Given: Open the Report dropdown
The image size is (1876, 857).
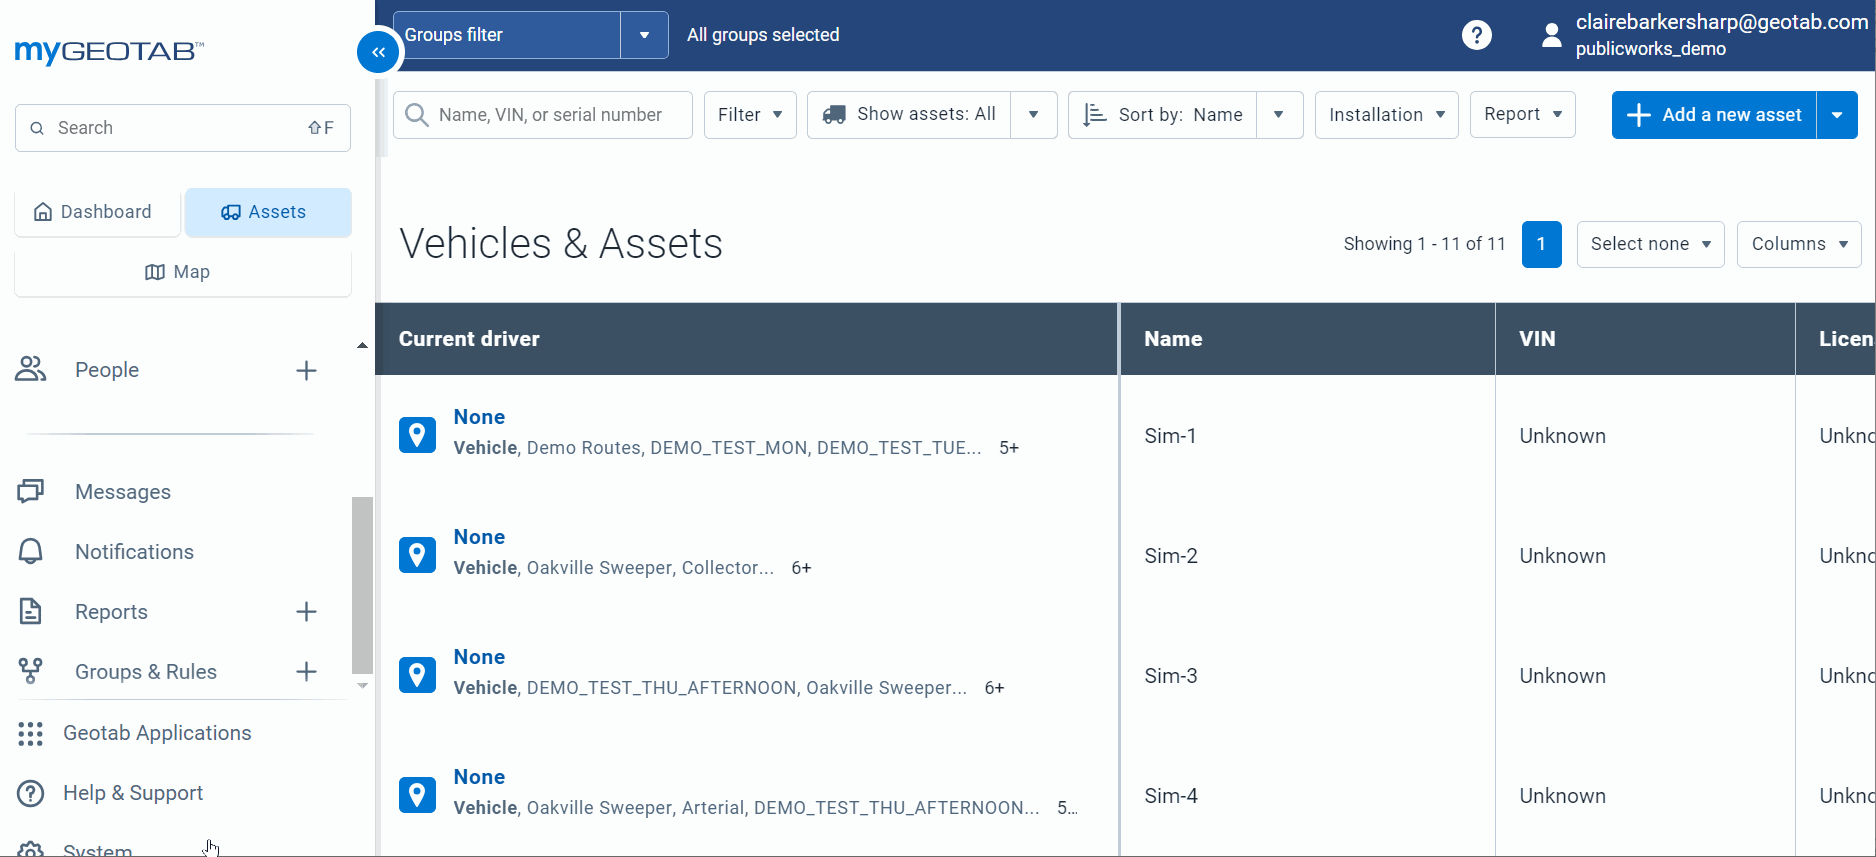Looking at the screenshot, I should pos(1522,115).
